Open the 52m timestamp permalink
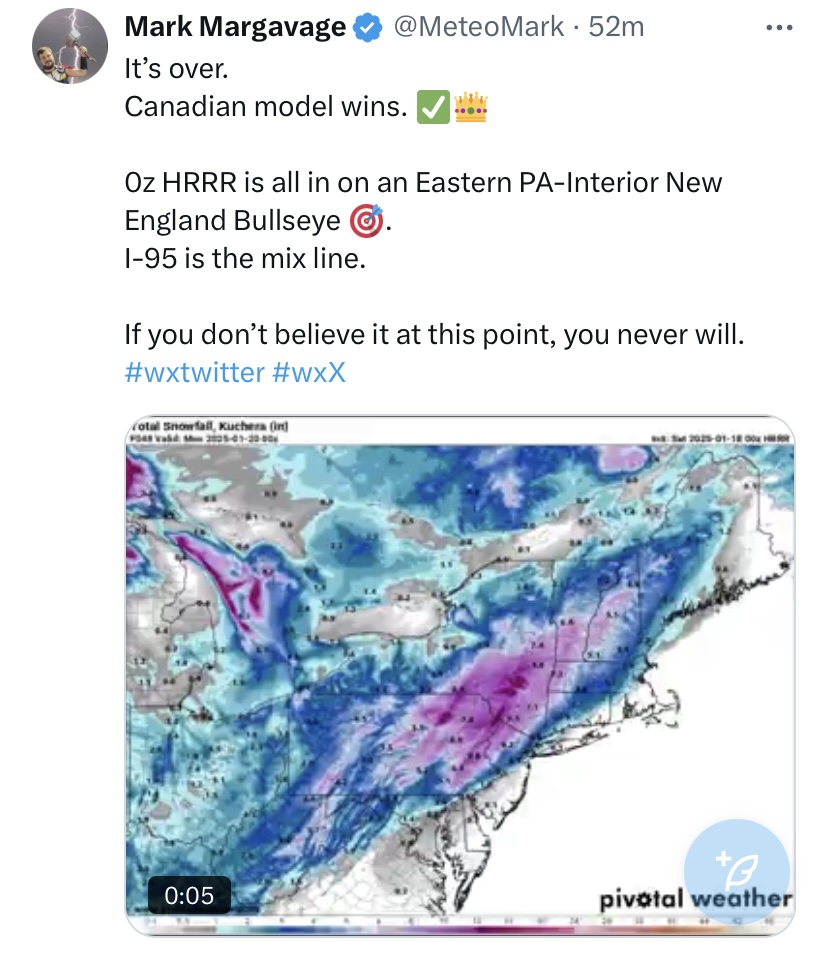 (616, 27)
